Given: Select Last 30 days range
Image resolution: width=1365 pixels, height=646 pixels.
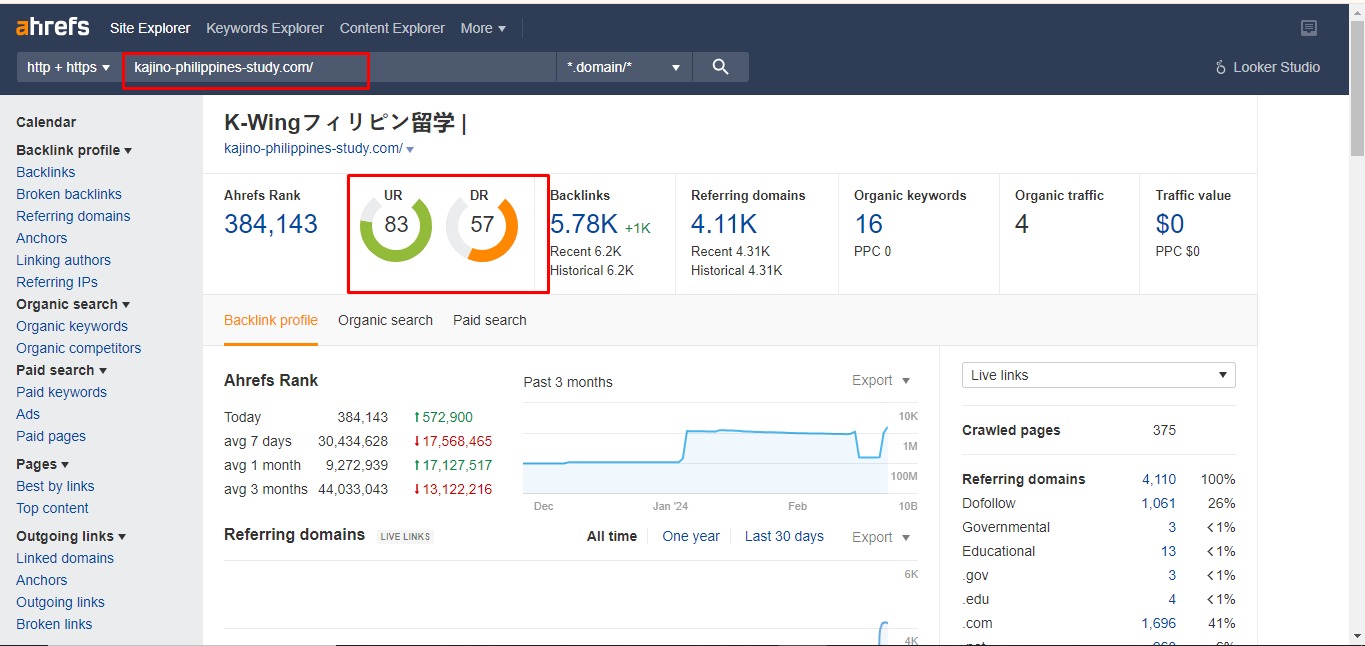Looking at the screenshot, I should click(784, 536).
